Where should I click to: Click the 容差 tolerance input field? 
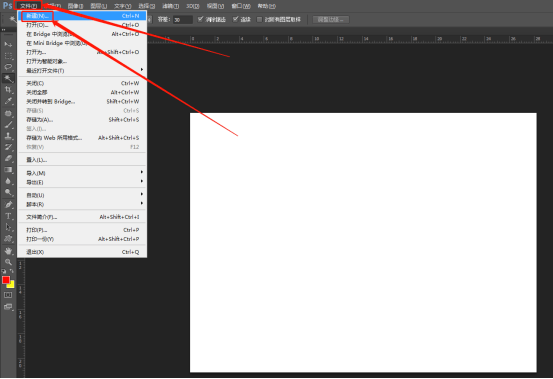point(182,20)
